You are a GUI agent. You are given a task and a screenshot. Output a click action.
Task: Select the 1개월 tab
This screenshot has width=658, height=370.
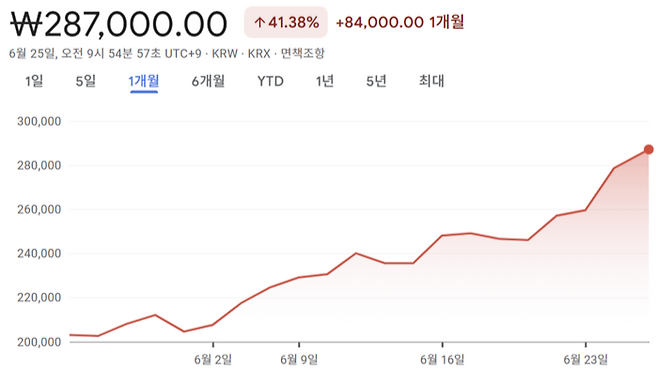tap(144, 81)
